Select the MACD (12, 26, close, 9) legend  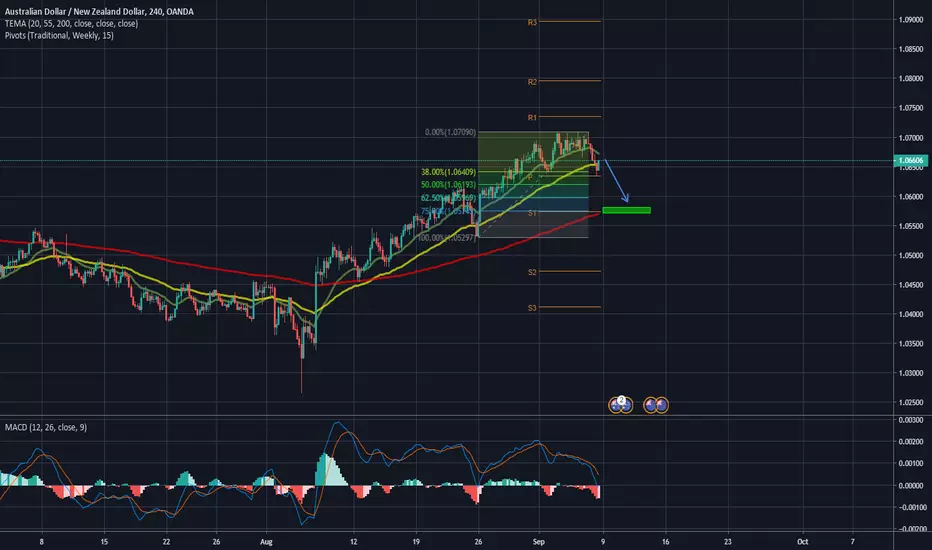click(x=46, y=427)
